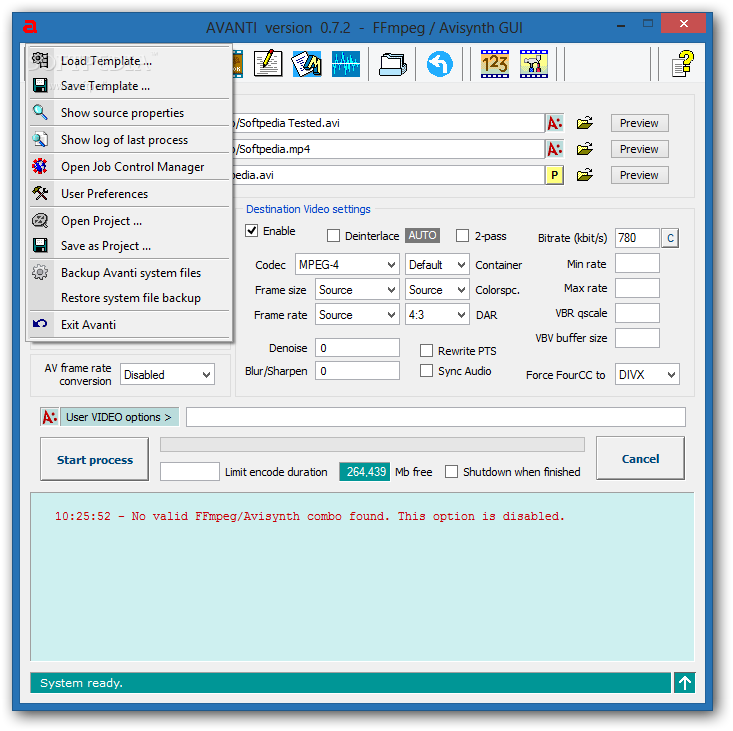The height and width of the screenshot is (731, 733).
Task: Expand the Frame size Source dropdown
Action: pos(357,290)
